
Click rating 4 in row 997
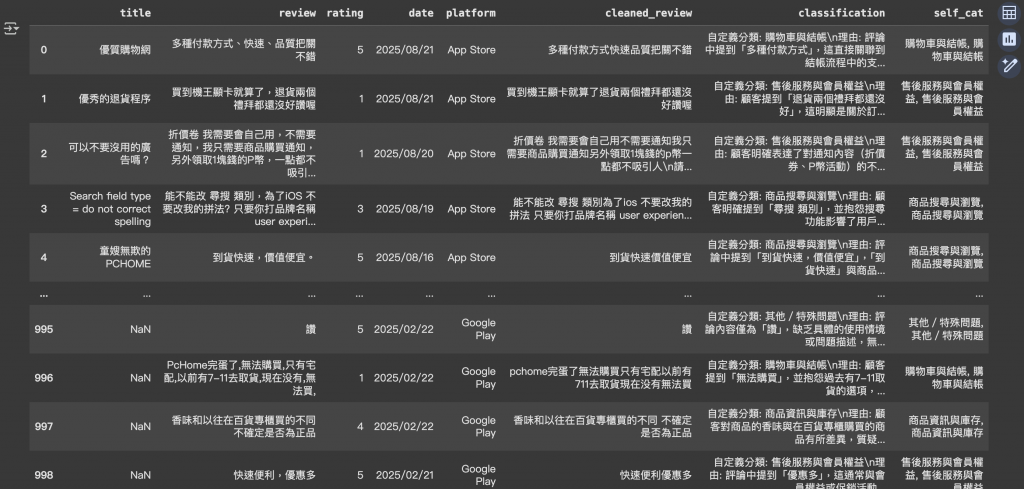pos(360,426)
